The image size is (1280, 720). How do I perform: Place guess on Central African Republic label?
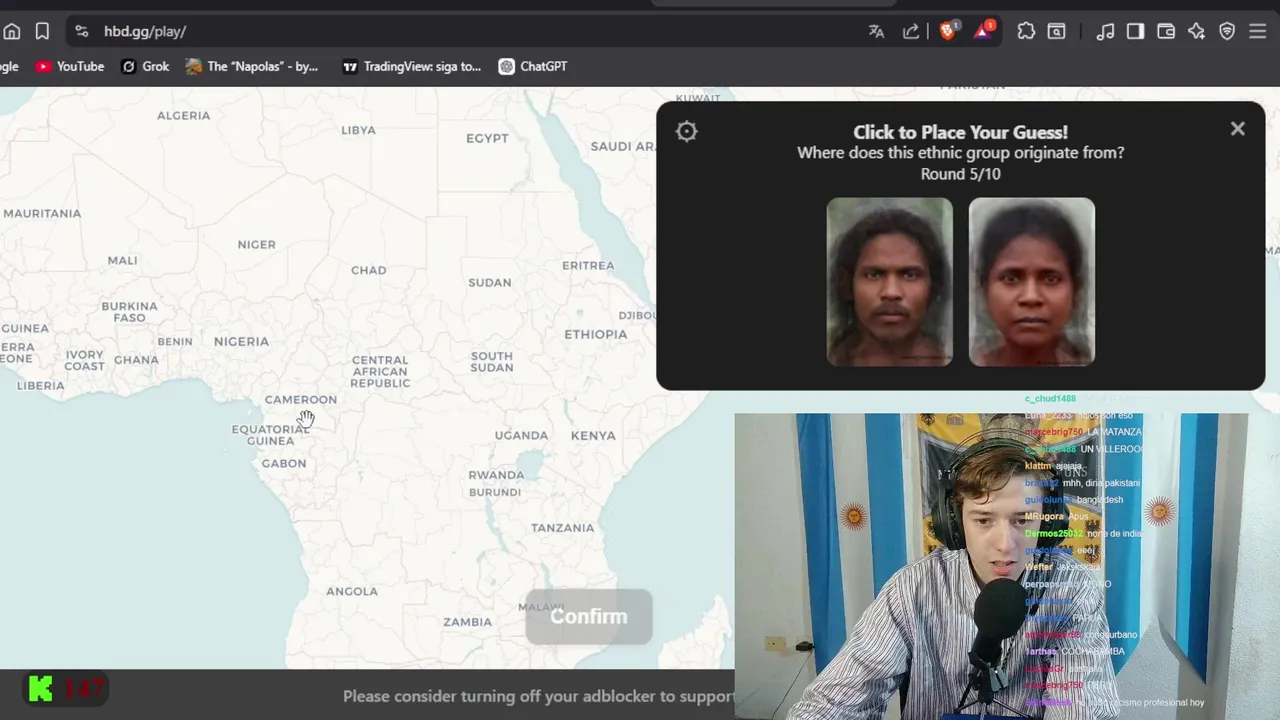pos(380,371)
